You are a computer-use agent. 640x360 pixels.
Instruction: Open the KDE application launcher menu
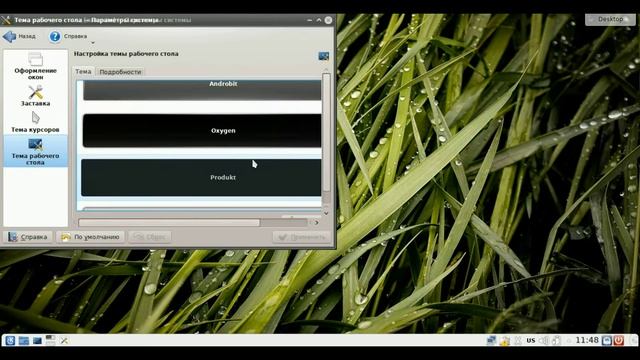[10, 340]
